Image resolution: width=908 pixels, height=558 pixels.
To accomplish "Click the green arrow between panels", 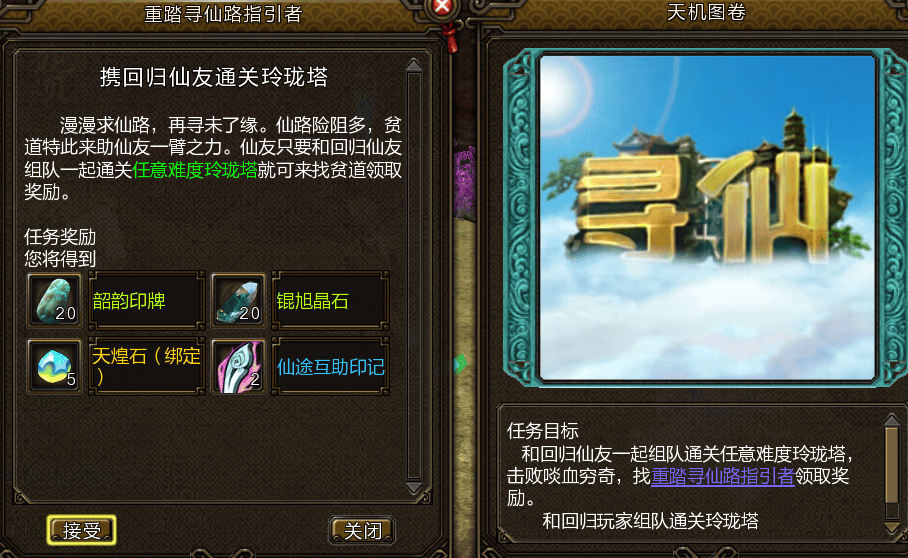I will tap(460, 364).
